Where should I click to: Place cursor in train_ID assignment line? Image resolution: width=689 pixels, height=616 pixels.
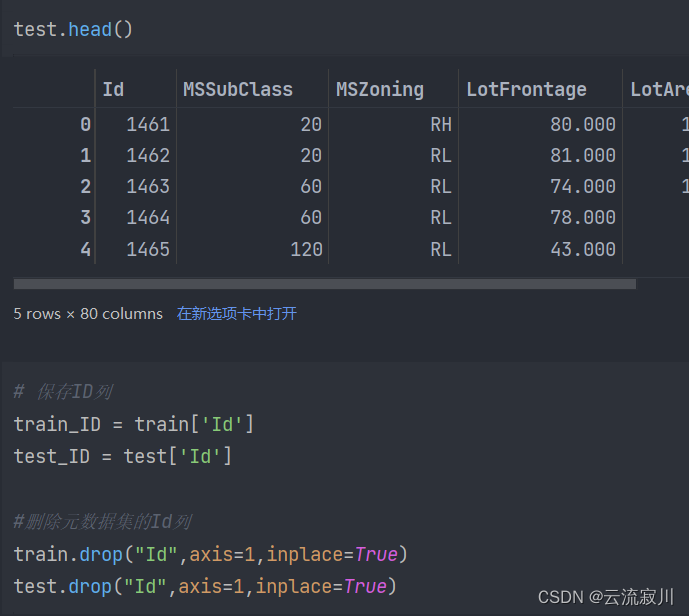click(134, 424)
